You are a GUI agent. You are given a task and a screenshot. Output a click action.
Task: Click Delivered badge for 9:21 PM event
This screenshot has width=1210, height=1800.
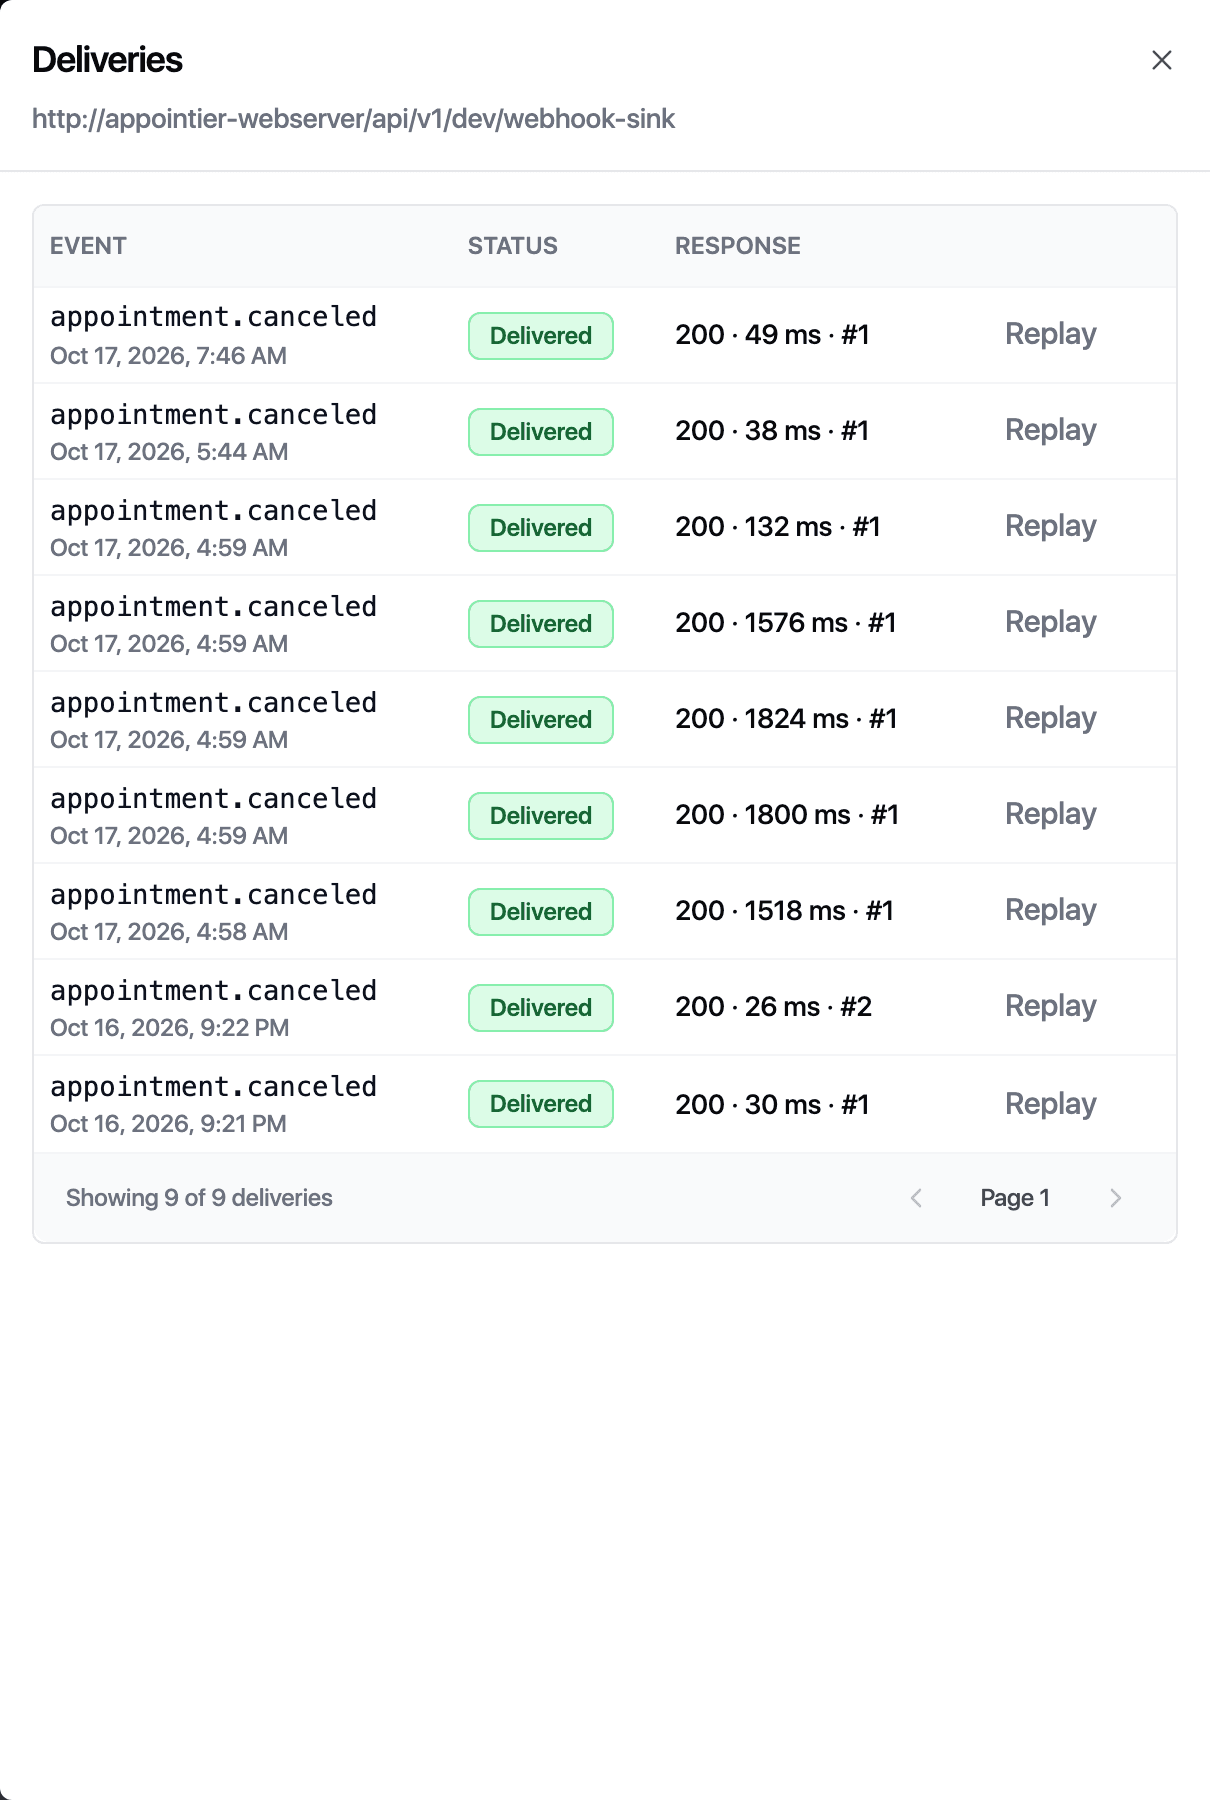[x=541, y=1104]
